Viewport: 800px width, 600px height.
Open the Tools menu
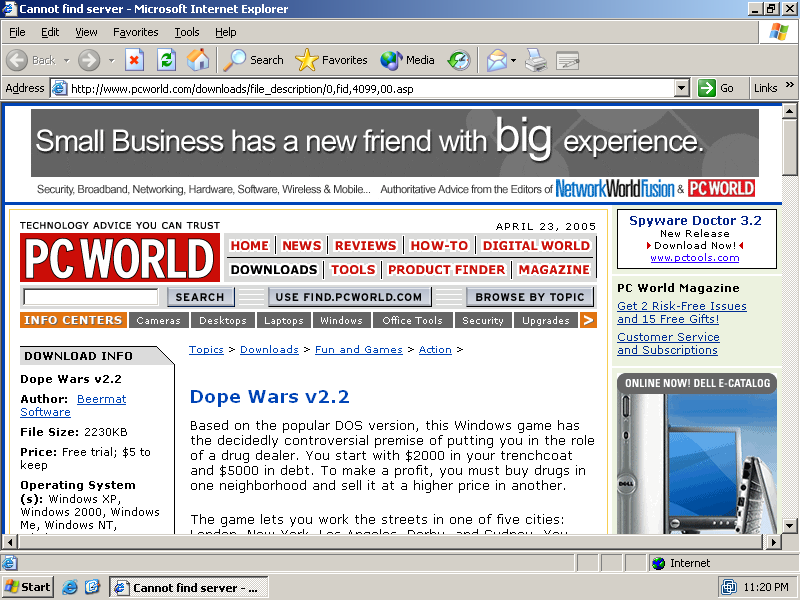pyautogui.click(x=187, y=32)
